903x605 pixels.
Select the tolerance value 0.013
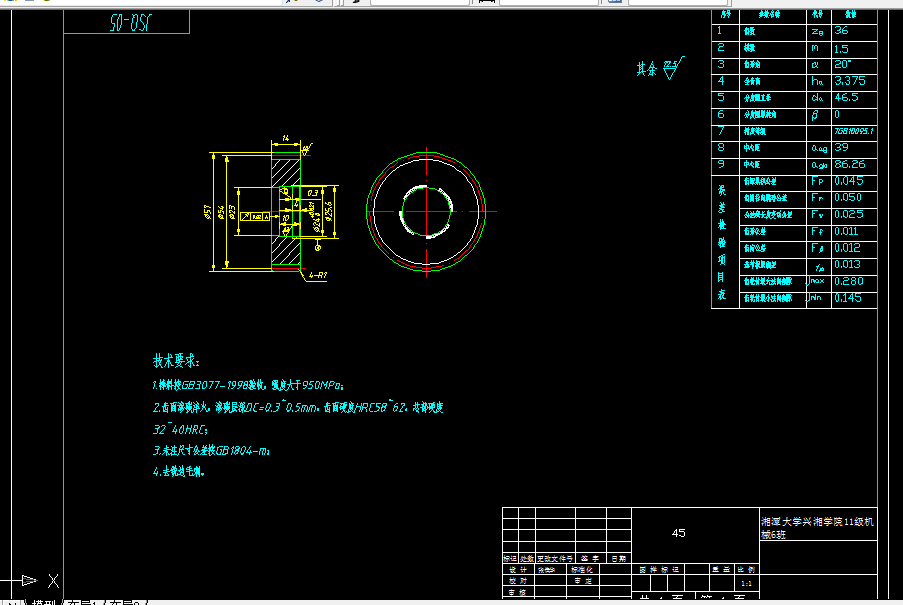848,264
